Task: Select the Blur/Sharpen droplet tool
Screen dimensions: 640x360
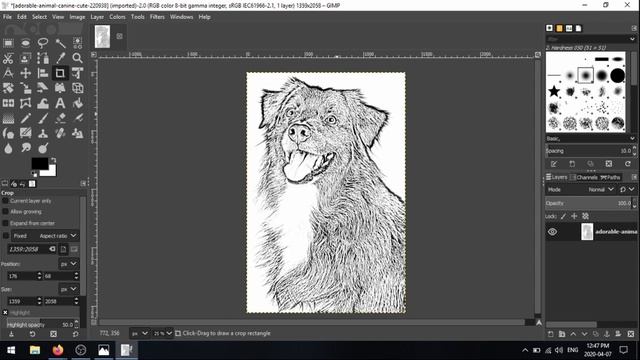Action: point(8,148)
